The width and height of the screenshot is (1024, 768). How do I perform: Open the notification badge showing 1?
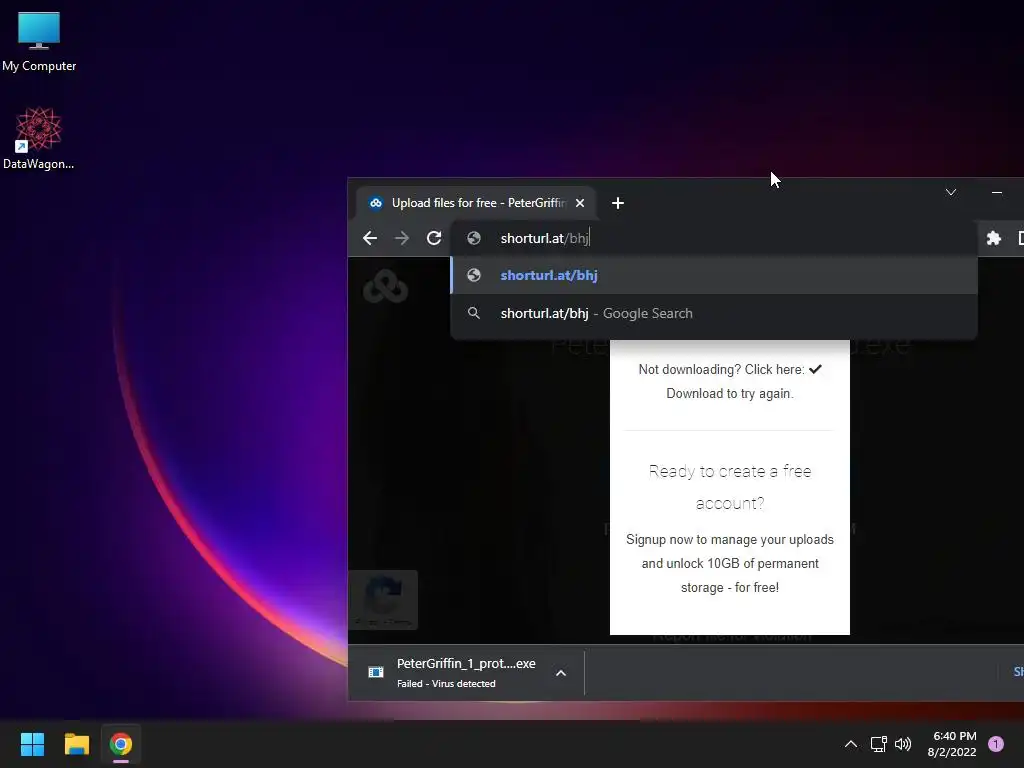(x=995, y=744)
